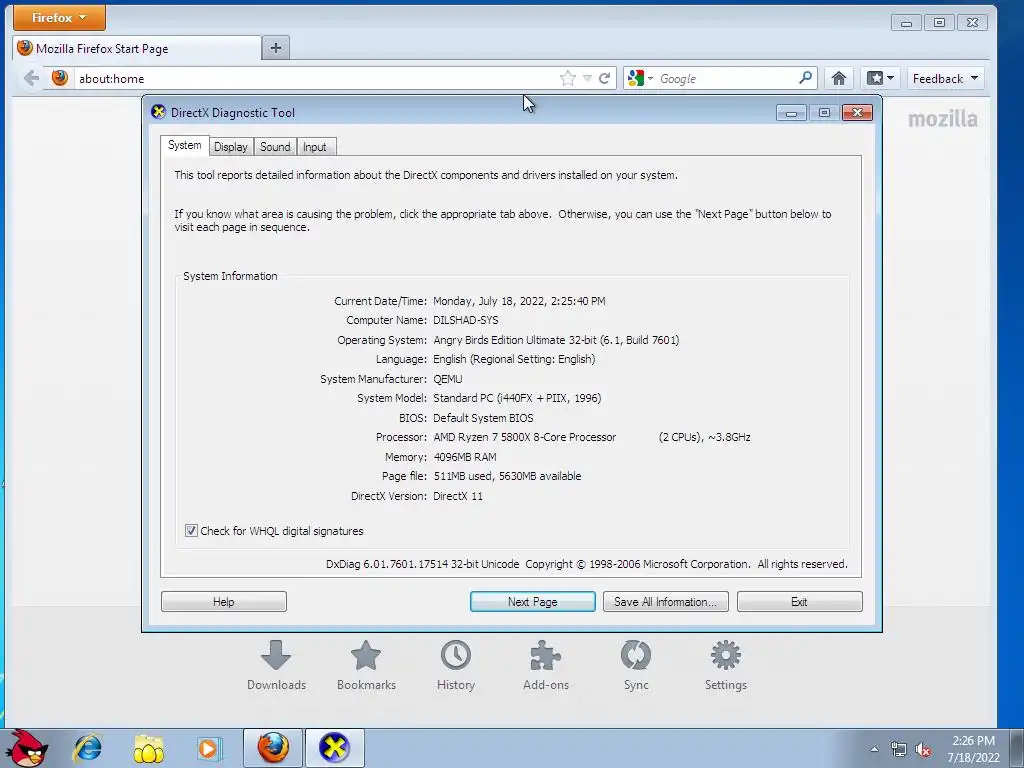Click the memory value 4096MB RAM
Screen dimensions: 1024x768
pyautogui.click(x=465, y=456)
